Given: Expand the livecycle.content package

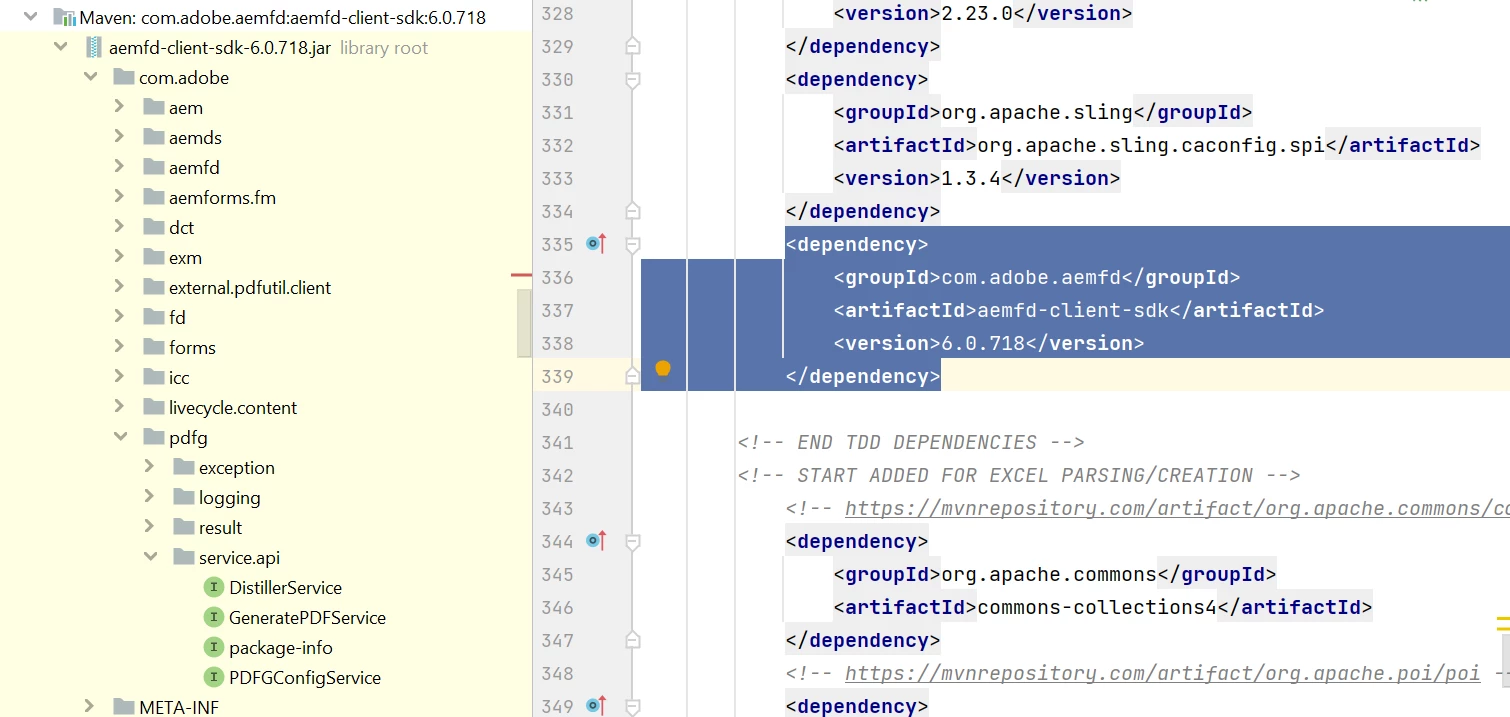Looking at the screenshot, I should click(119, 407).
